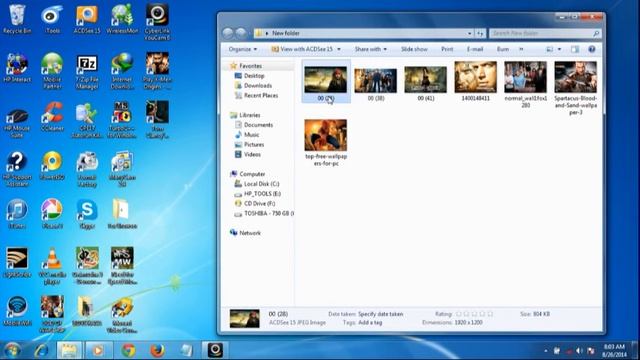Click Add a tag in details pane

pyautogui.click(x=370, y=322)
